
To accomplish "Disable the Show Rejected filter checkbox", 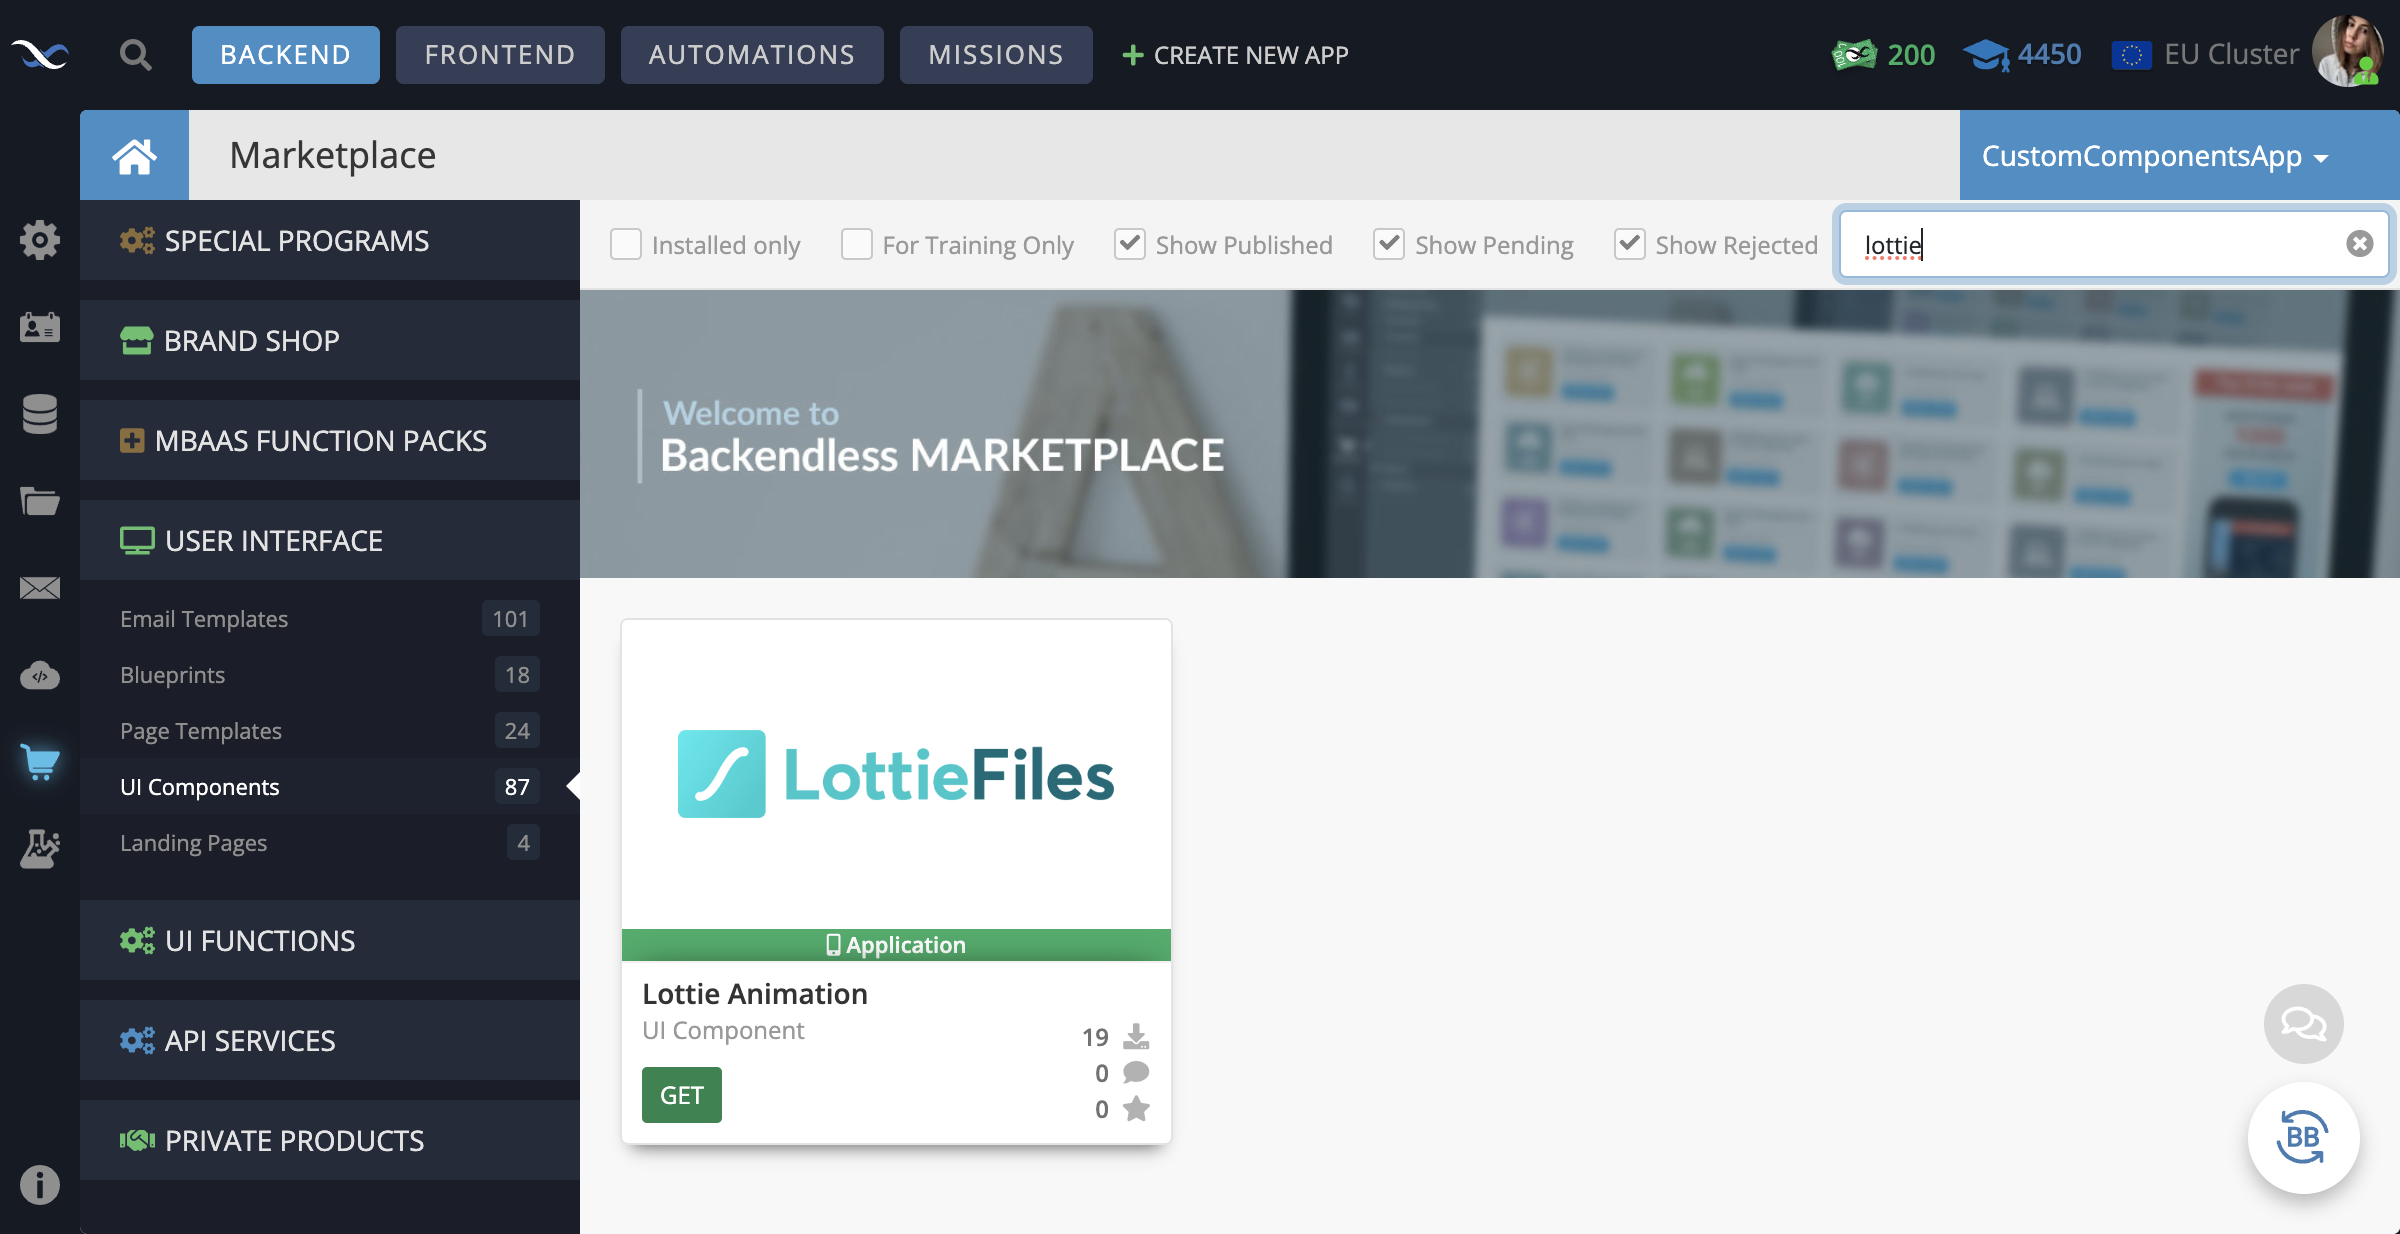I will [x=1627, y=244].
